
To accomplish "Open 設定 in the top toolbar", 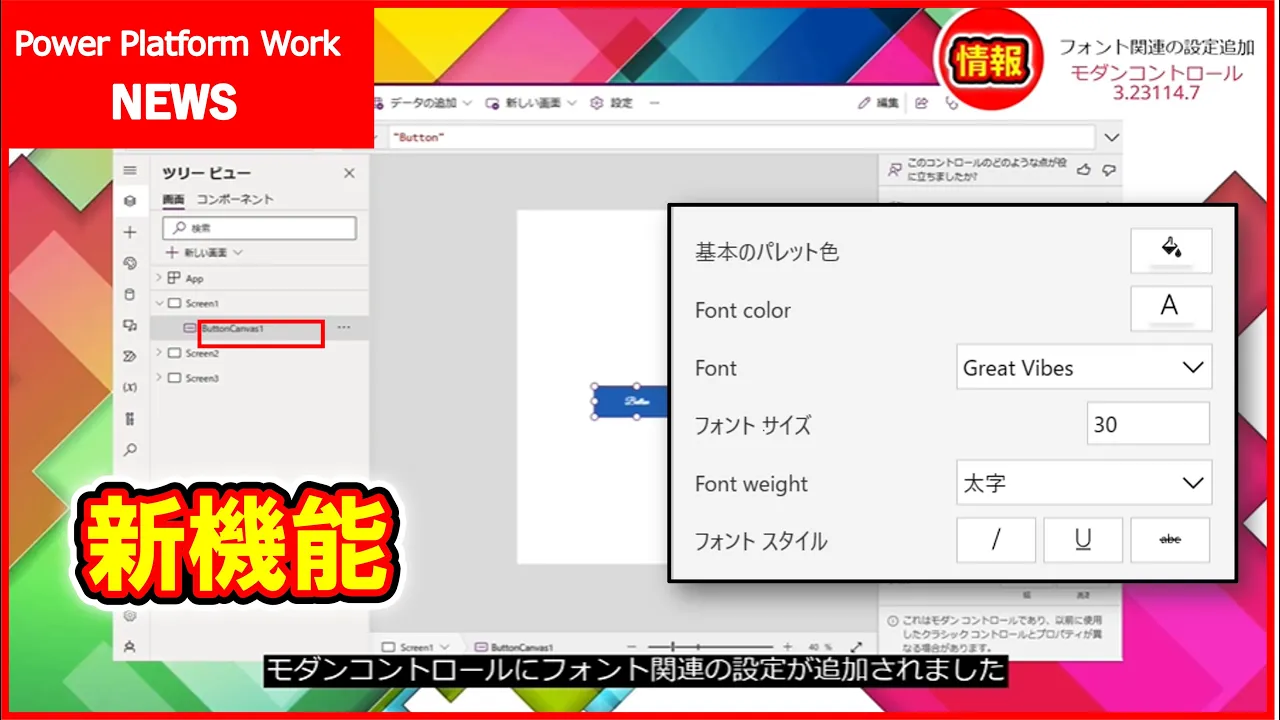I will coord(612,102).
